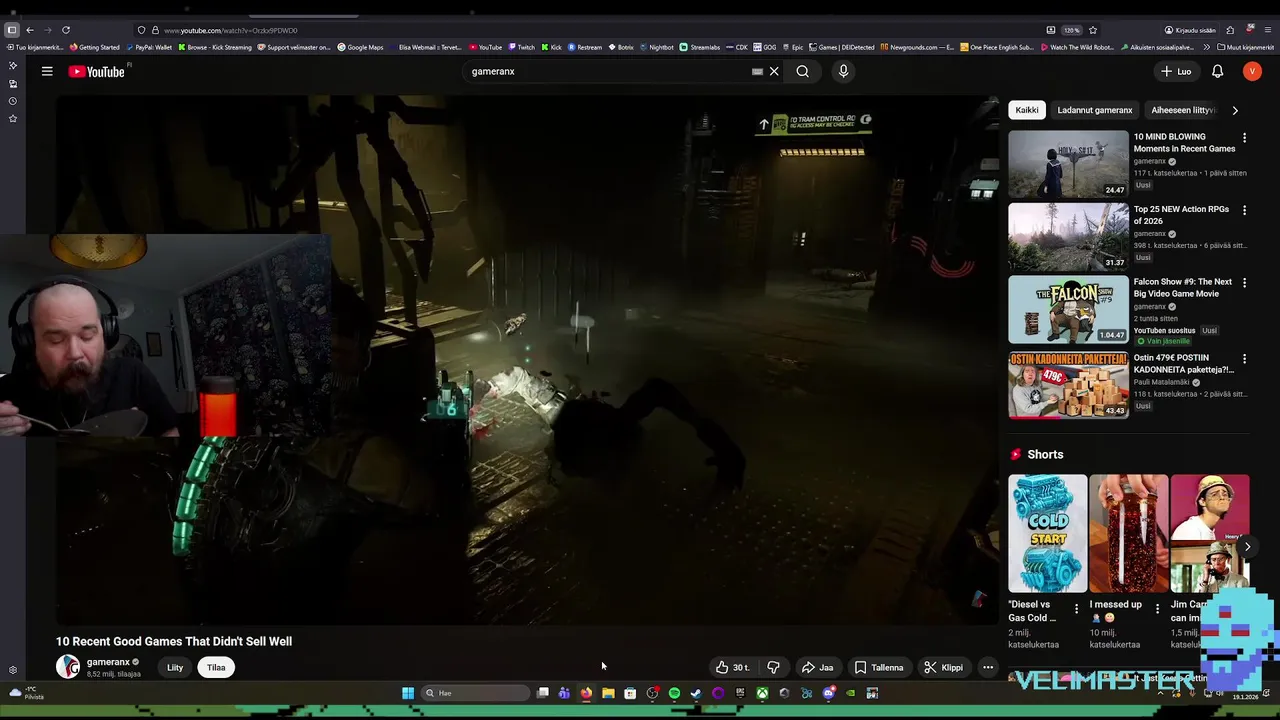
Task: Open gameranx channel avatar
Action: (x=68, y=667)
